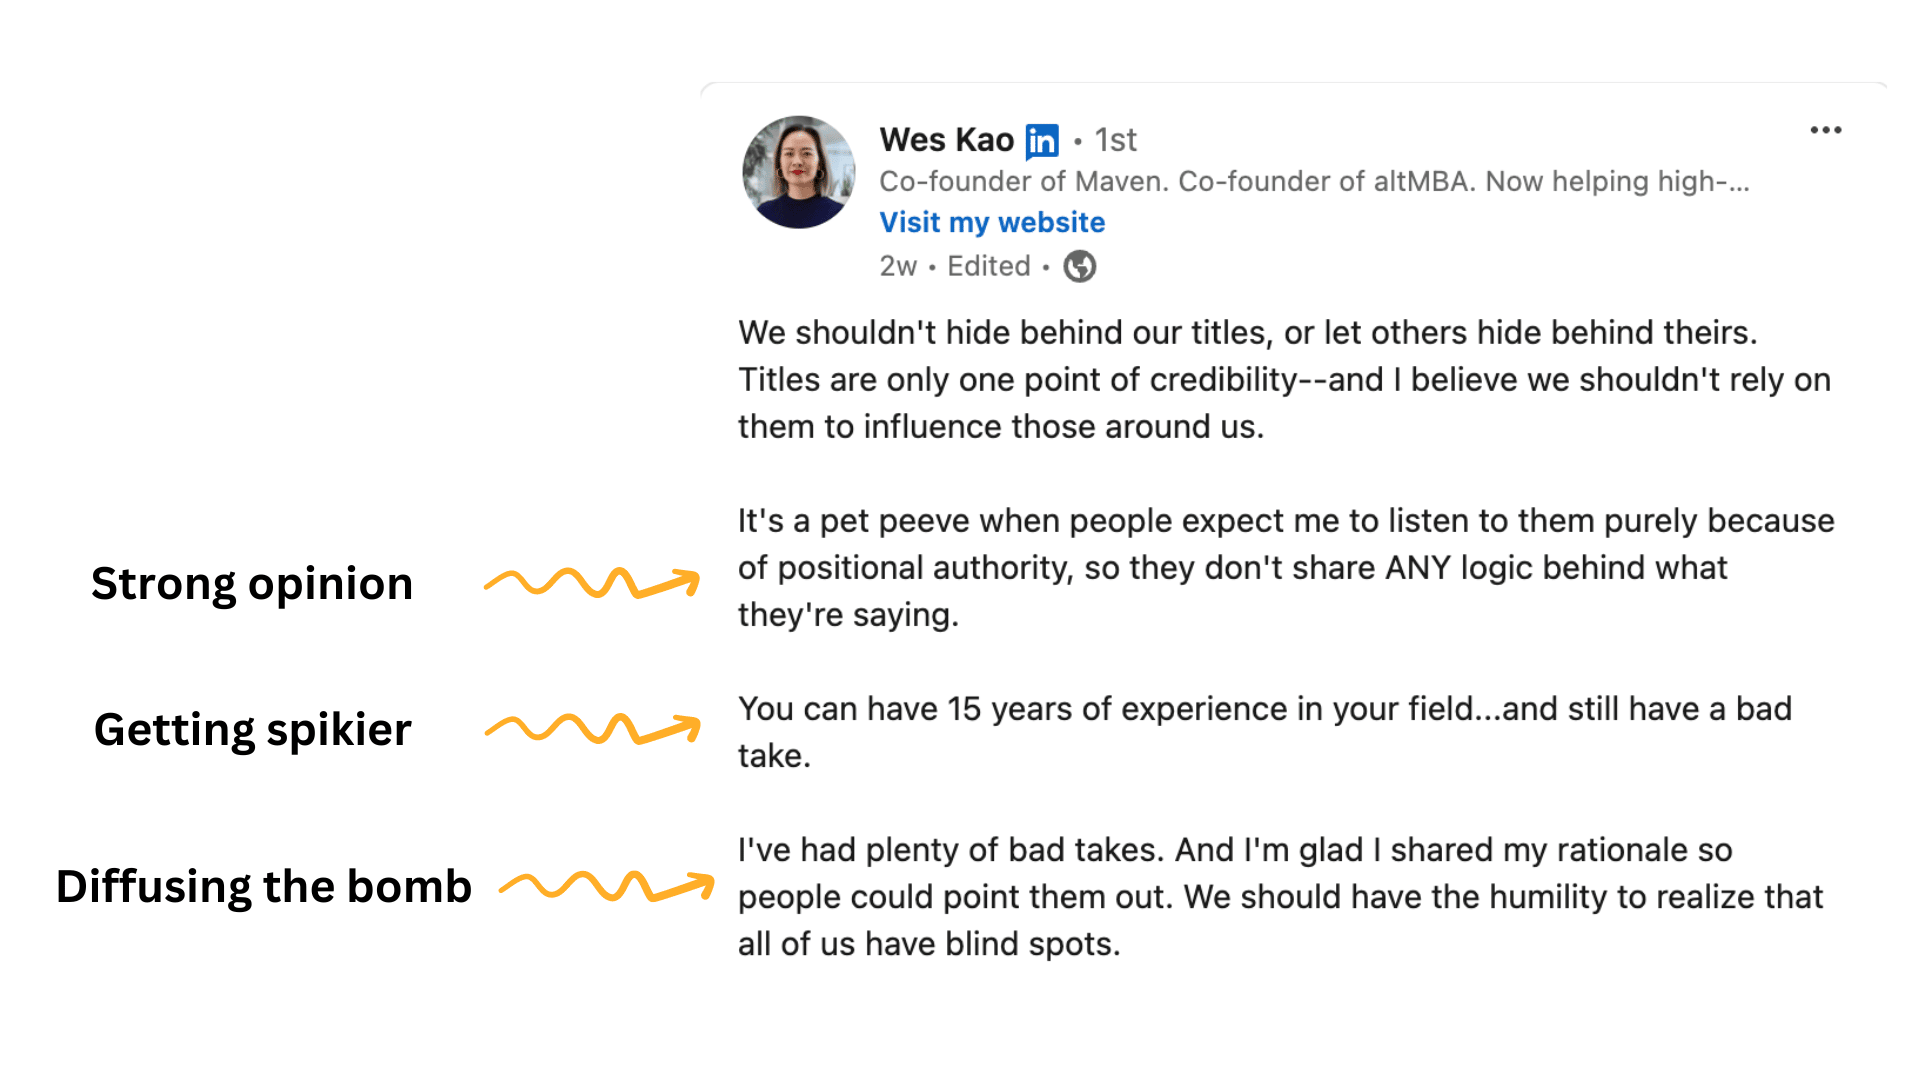Click the Edited label on the post
This screenshot has width=1920, height=1080.
(x=988, y=266)
